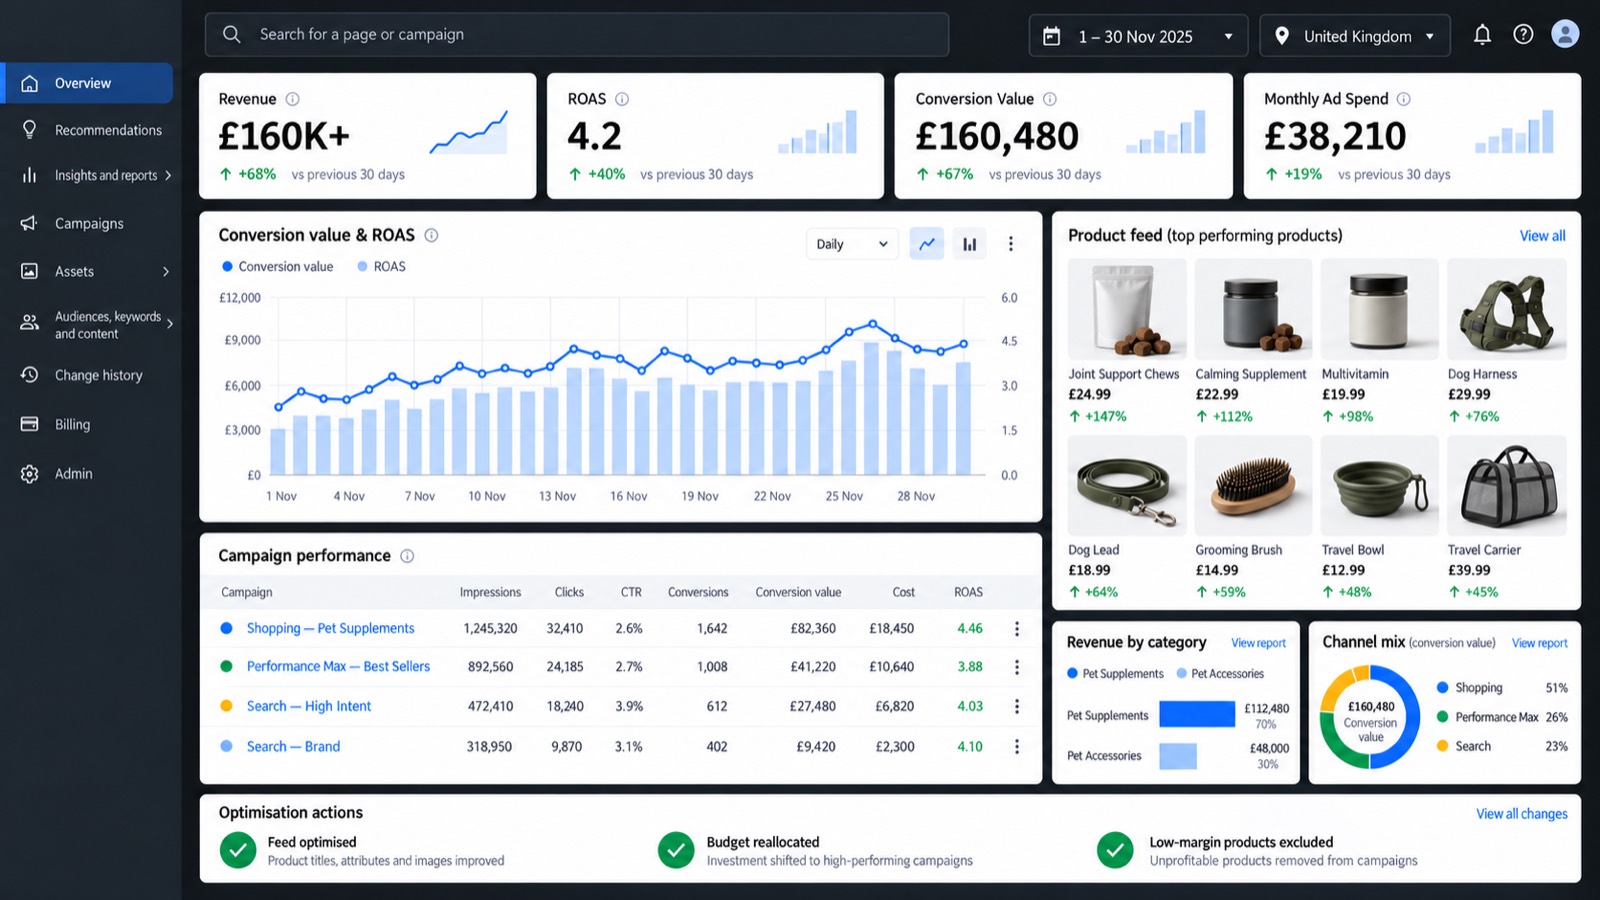Open the 1 – 30 Nov 2025 date dropdown
Screen dimensions: 1600x900
point(1138,36)
